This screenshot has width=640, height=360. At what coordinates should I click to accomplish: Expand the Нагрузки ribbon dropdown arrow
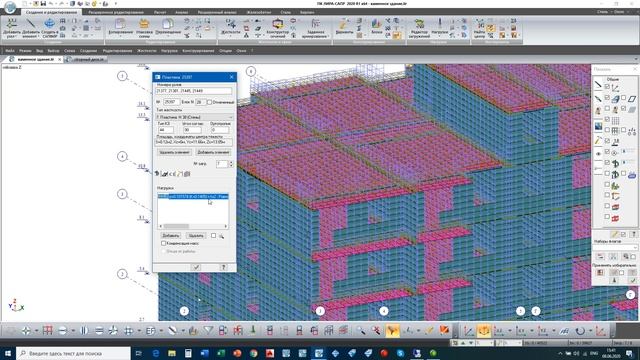(440, 36)
